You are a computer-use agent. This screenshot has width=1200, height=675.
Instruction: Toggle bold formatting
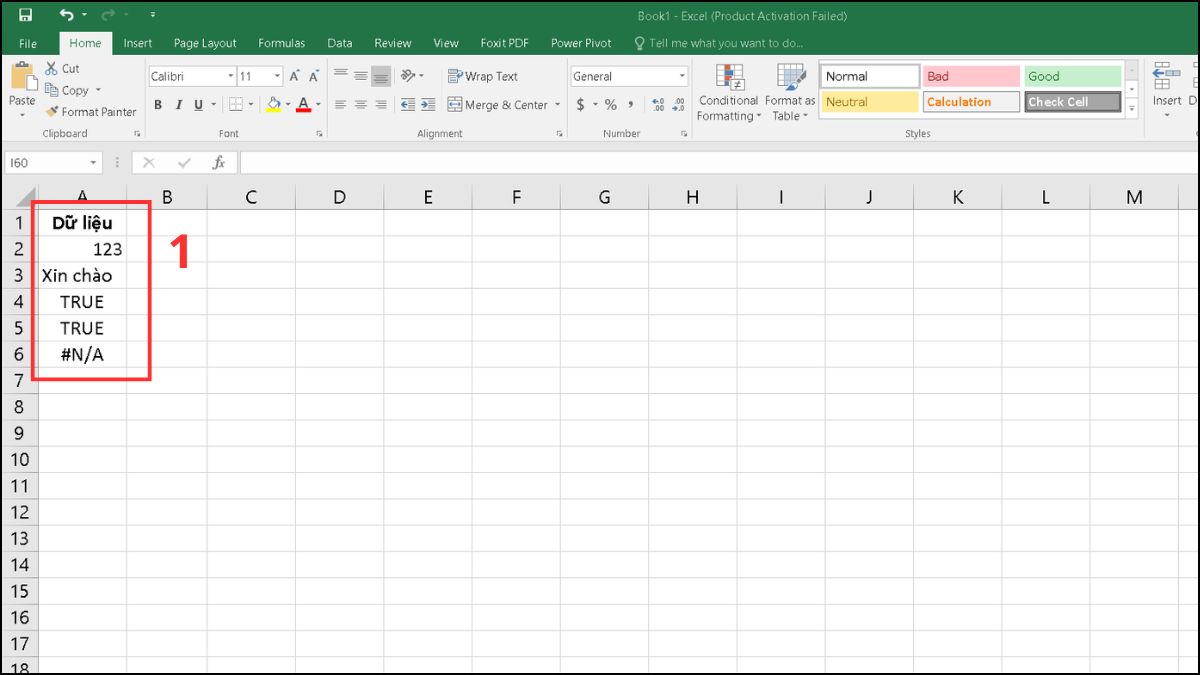point(158,103)
